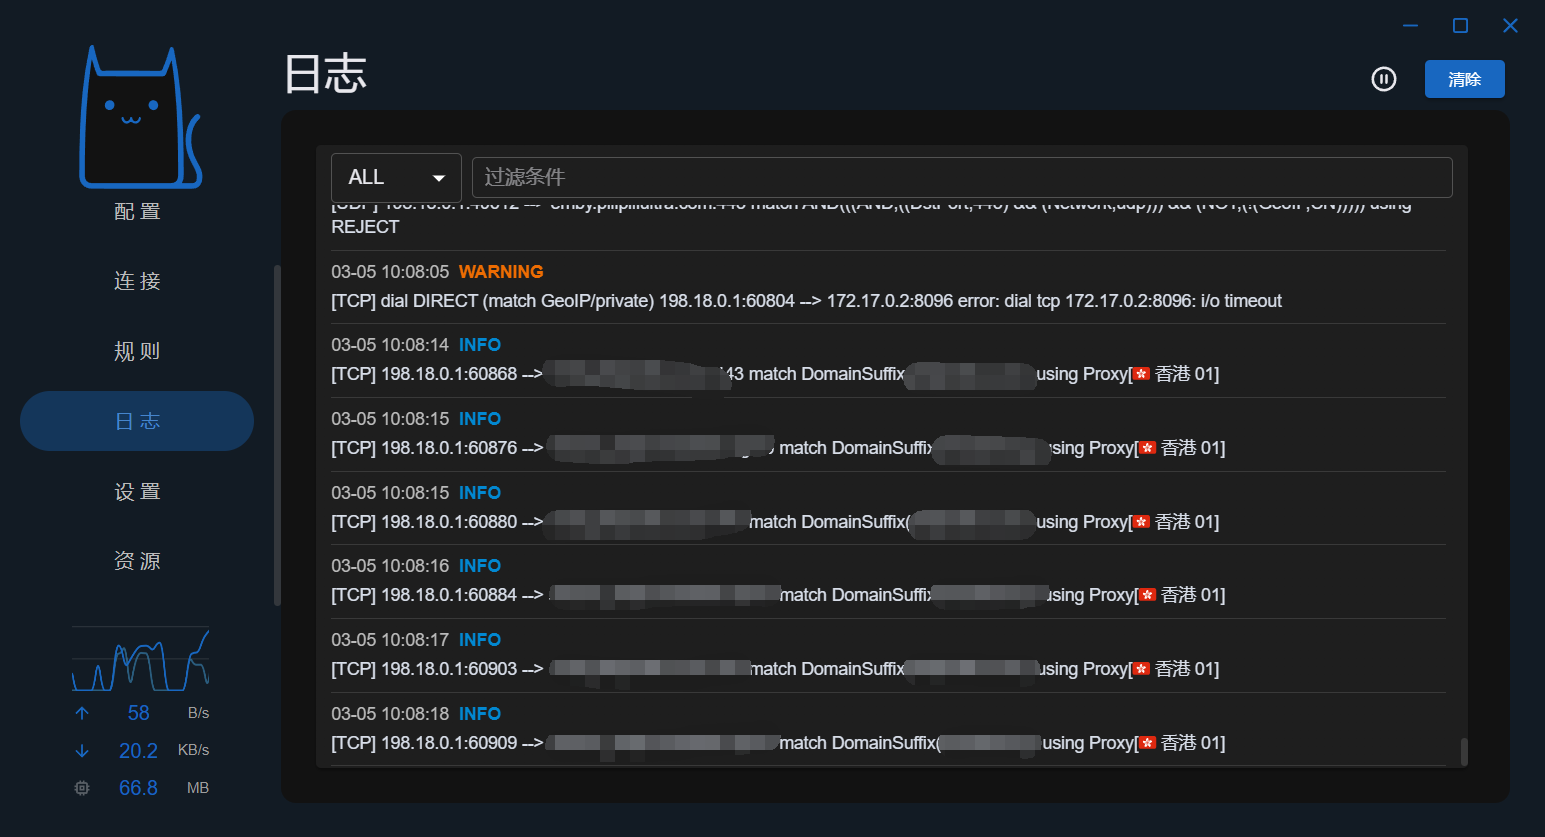The height and width of the screenshot is (837, 1545).
Task: Click the 清除 button to clear logs
Action: pos(1464,79)
